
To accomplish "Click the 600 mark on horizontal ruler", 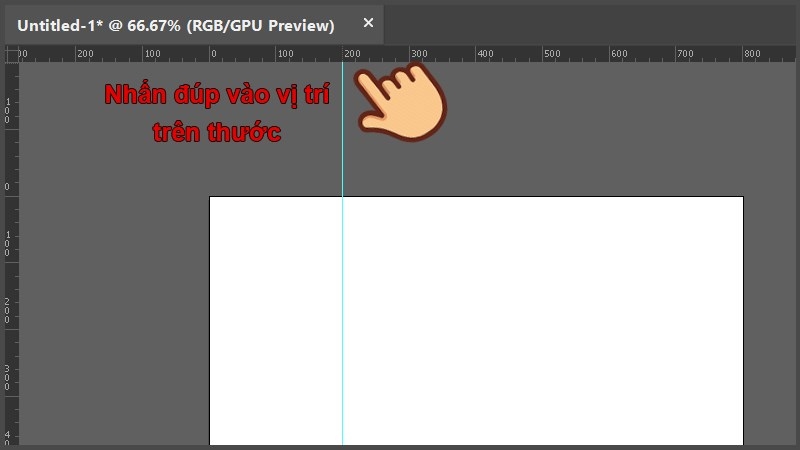I will (619, 54).
